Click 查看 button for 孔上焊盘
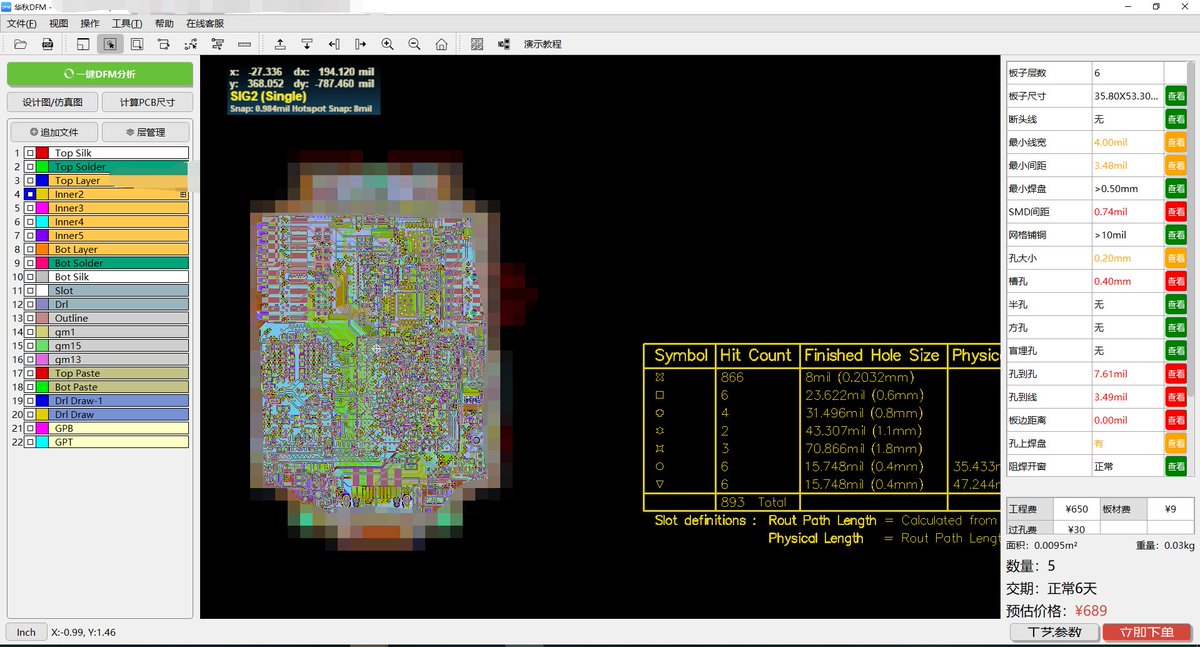This screenshot has height=647, width=1200. pyautogui.click(x=1176, y=443)
